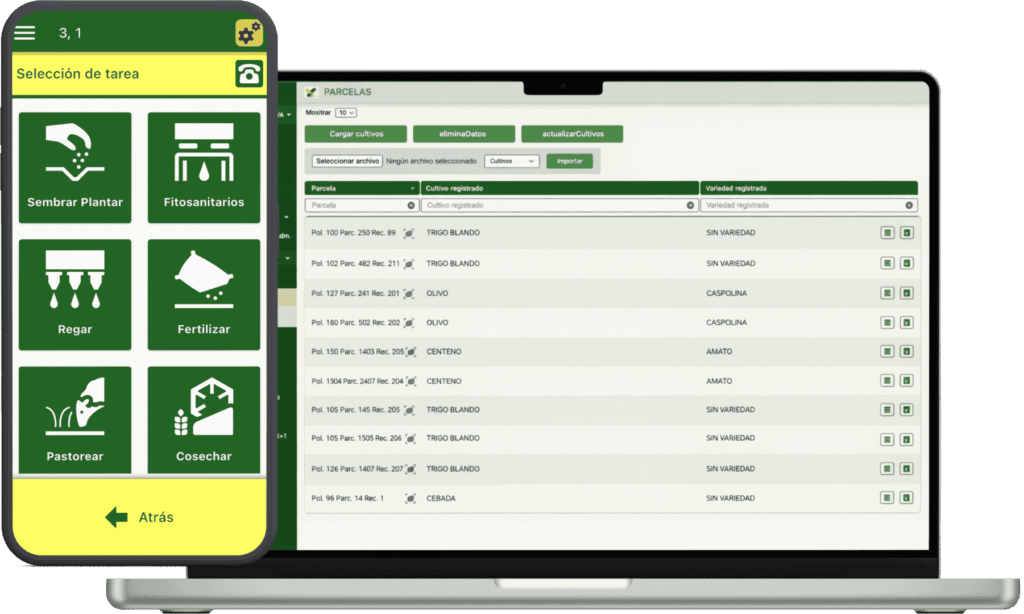Choose the Regar irrigation task

tap(75, 294)
